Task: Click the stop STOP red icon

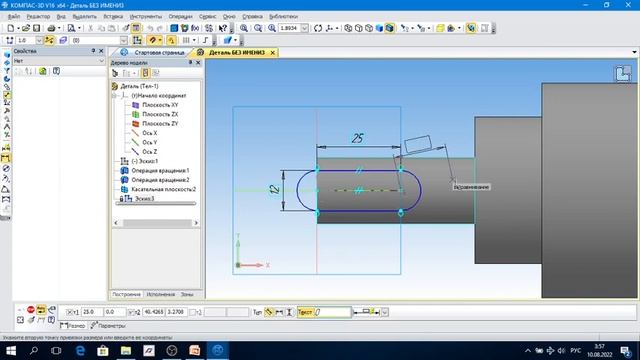Action: [x=31, y=310]
